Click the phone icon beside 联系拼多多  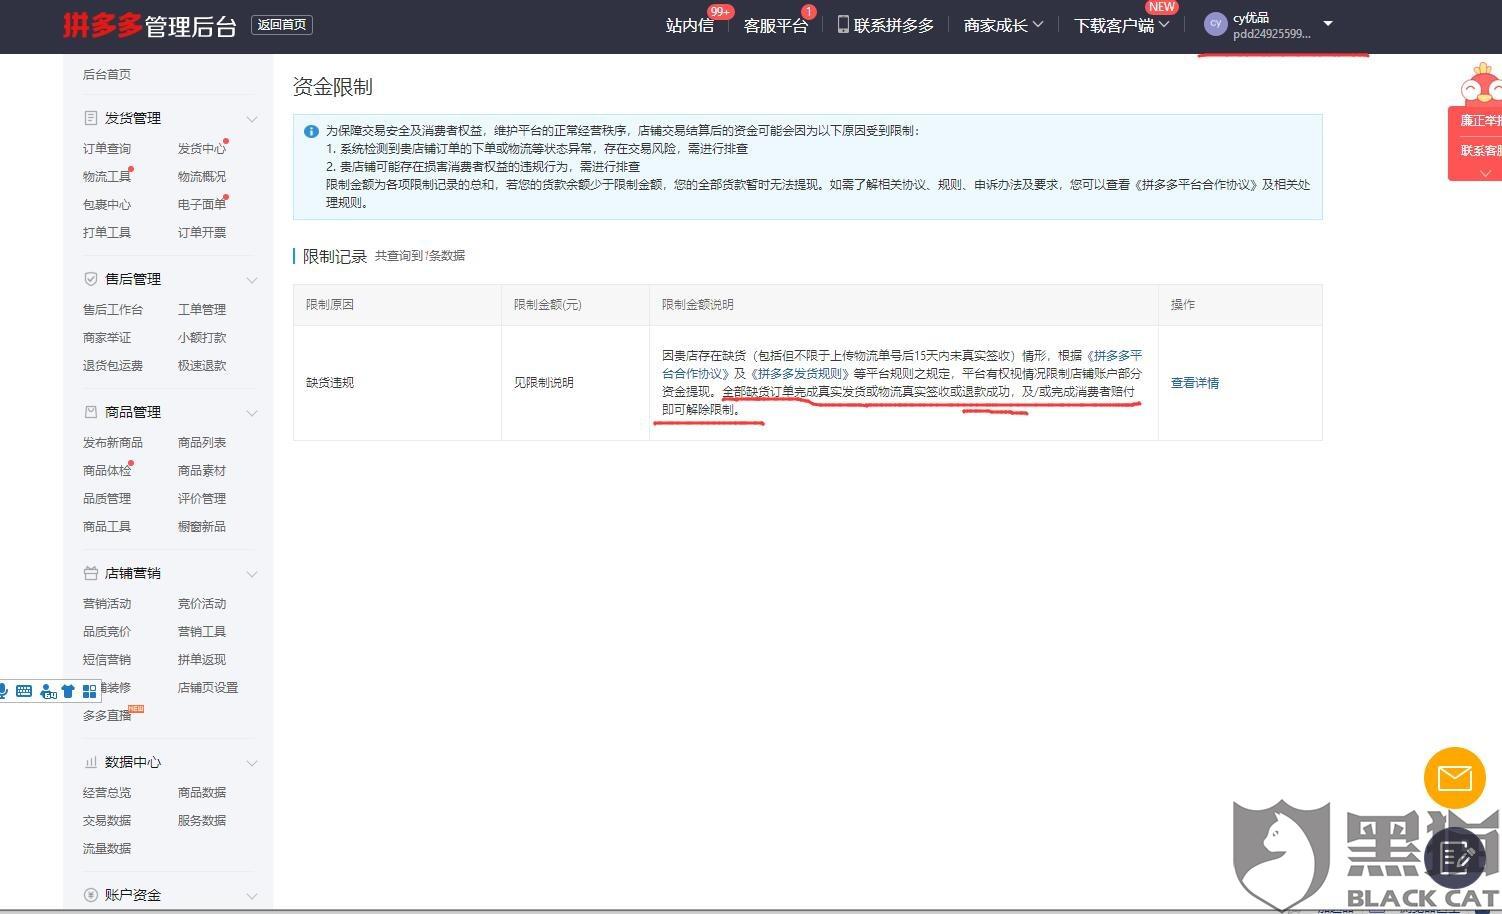843,24
